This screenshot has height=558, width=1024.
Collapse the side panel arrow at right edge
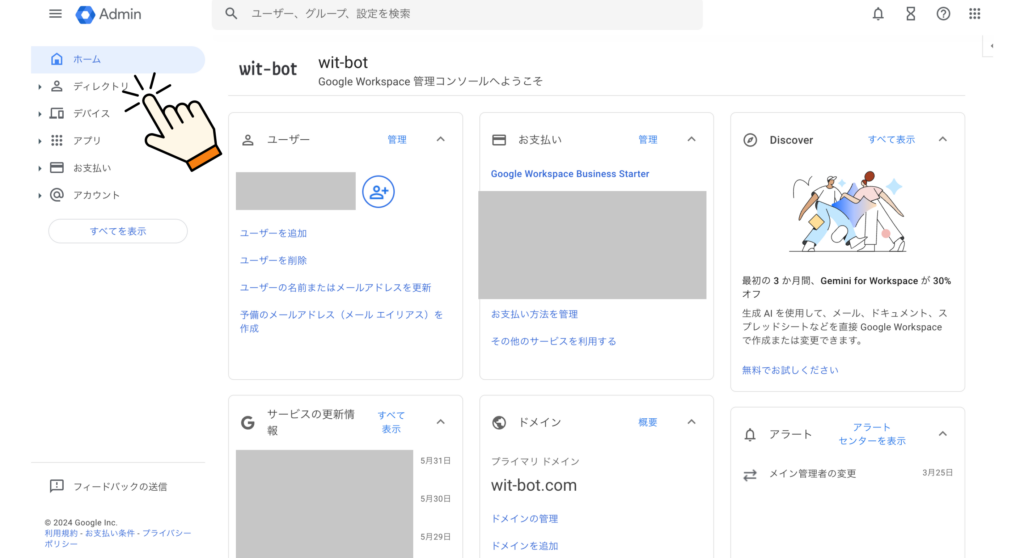pyautogui.click(x=991, y=46)
